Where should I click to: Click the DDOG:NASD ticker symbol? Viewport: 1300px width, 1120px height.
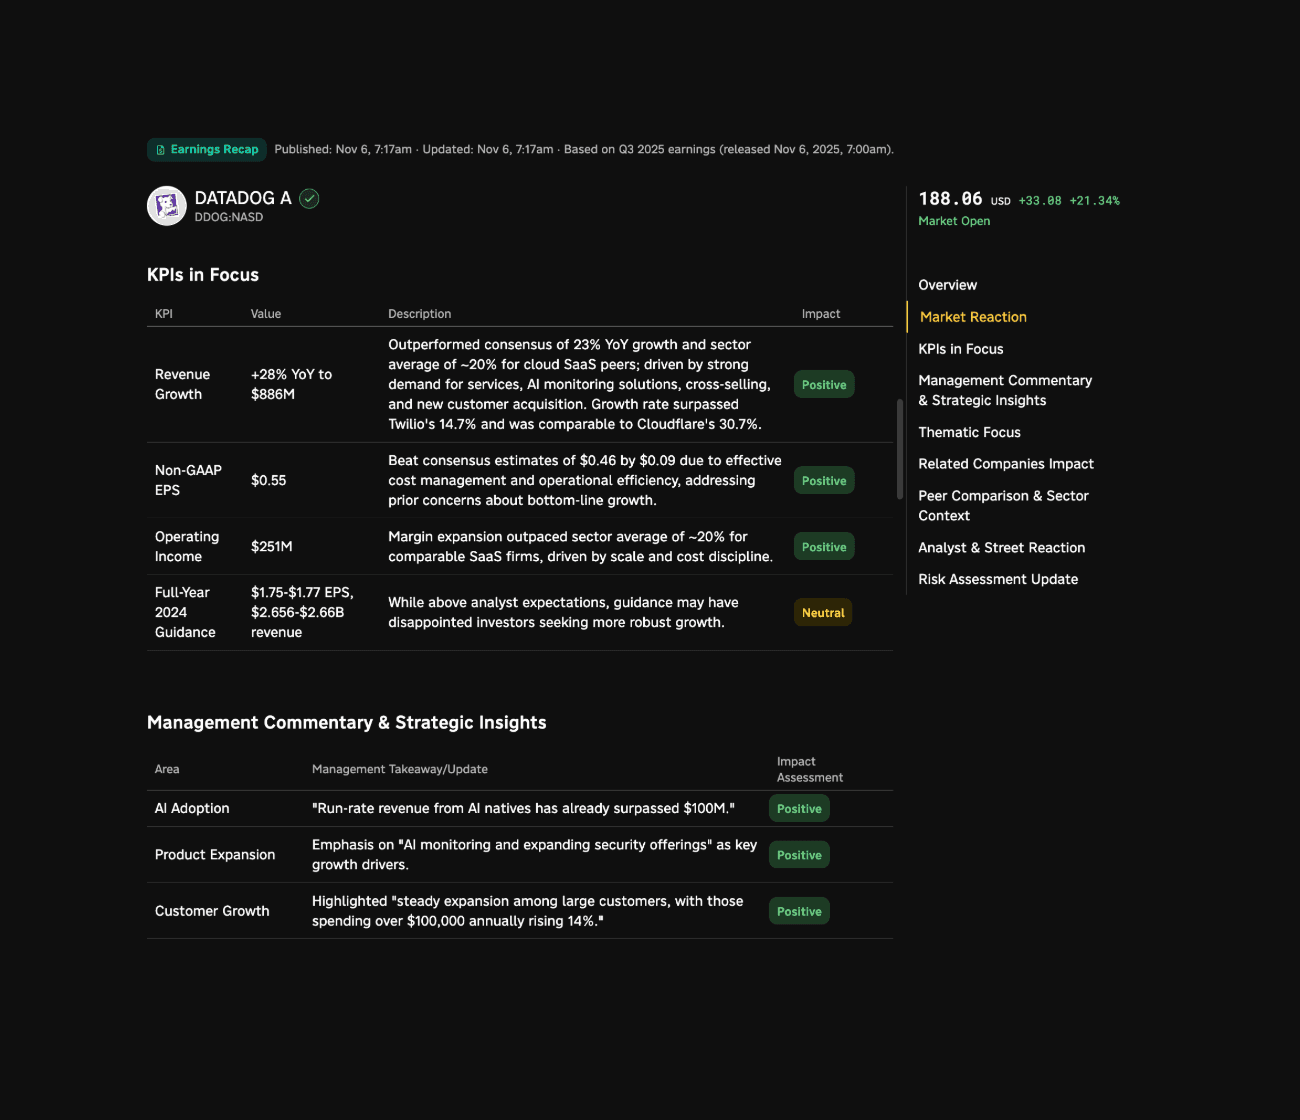[x=229, y=217]
